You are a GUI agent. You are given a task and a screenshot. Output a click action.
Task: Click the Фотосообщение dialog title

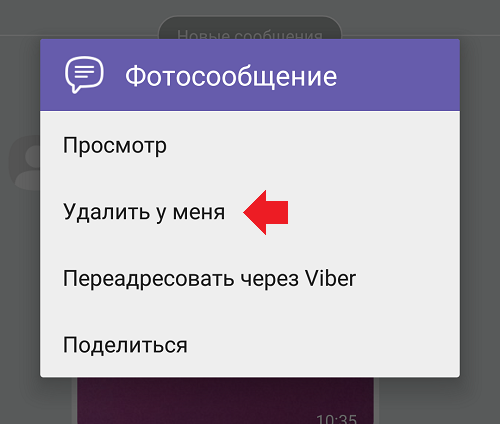coord(231,77)
